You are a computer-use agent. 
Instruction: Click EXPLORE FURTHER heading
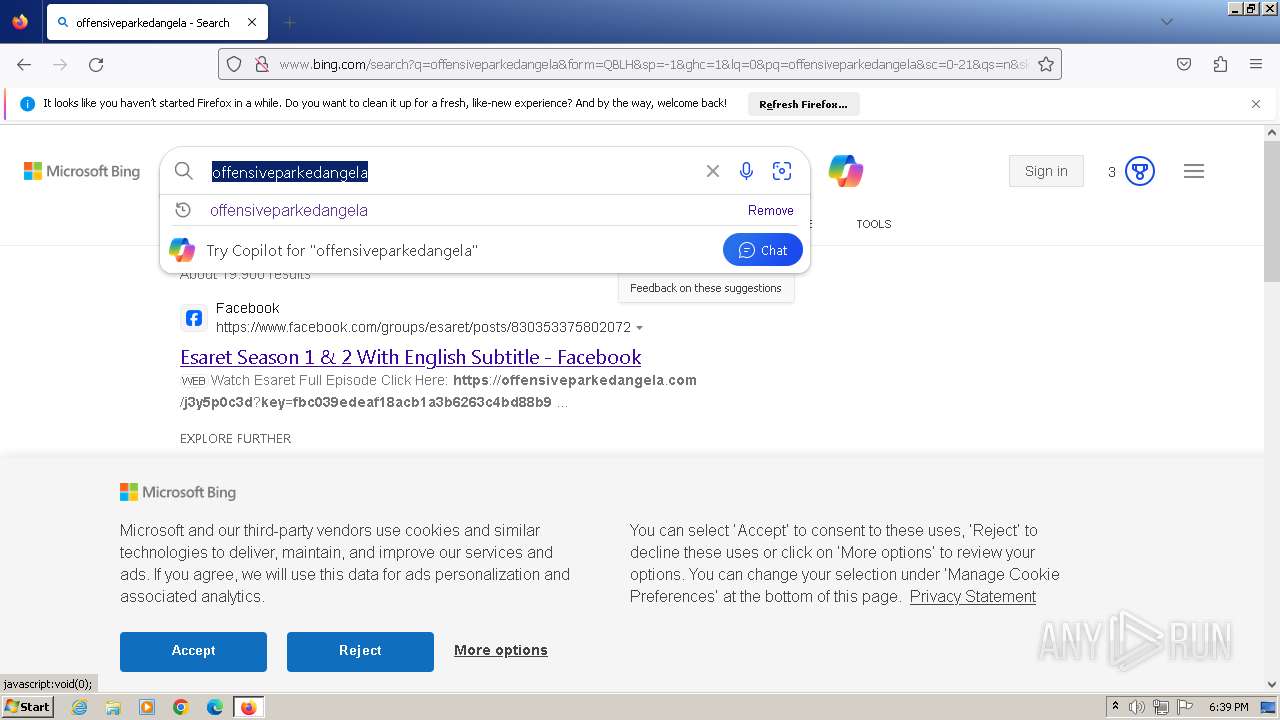click(236, 438)
